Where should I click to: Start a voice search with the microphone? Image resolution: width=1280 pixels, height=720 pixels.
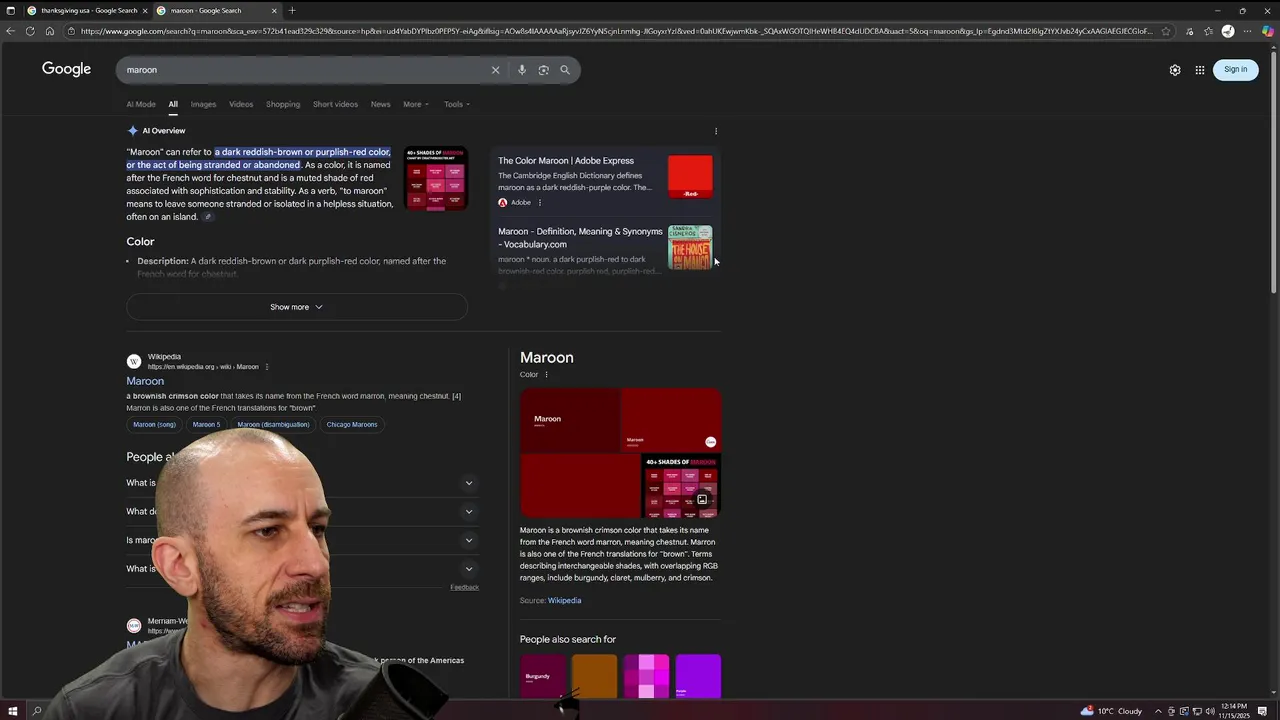pos(522,70)
